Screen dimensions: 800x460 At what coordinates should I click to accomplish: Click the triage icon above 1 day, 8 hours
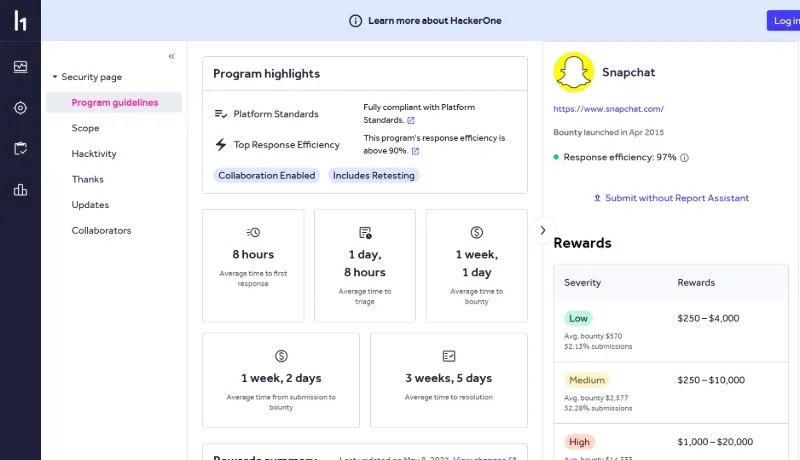(365, 233)
